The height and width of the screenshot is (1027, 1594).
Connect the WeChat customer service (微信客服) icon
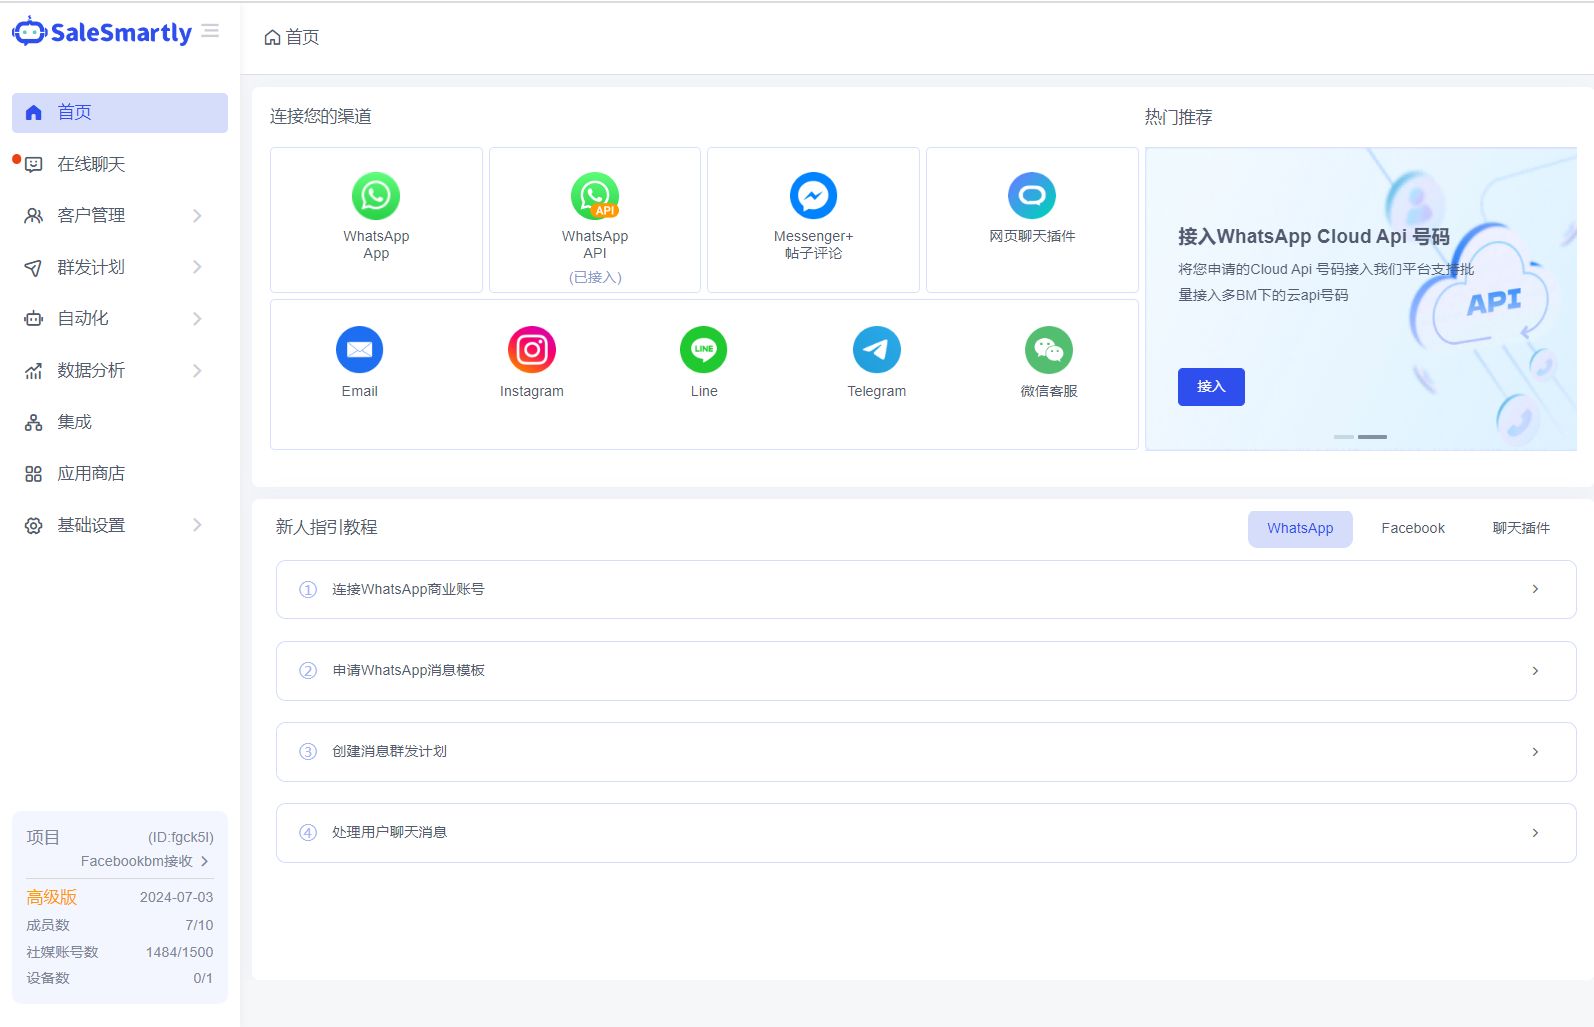(x=1049, y=350)
